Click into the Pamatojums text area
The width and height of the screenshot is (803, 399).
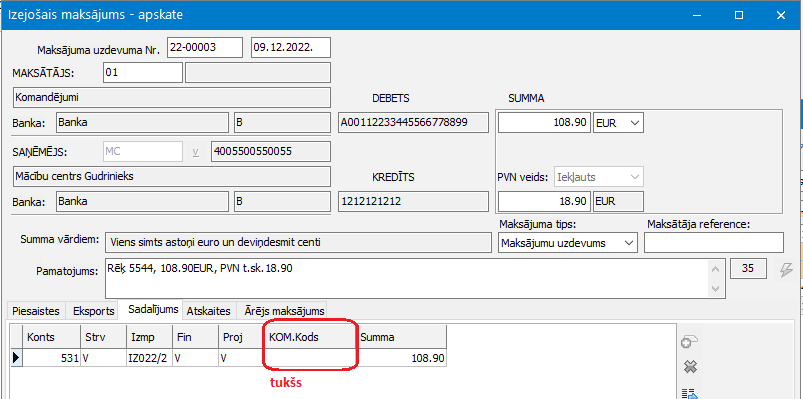tap(407, 279)
